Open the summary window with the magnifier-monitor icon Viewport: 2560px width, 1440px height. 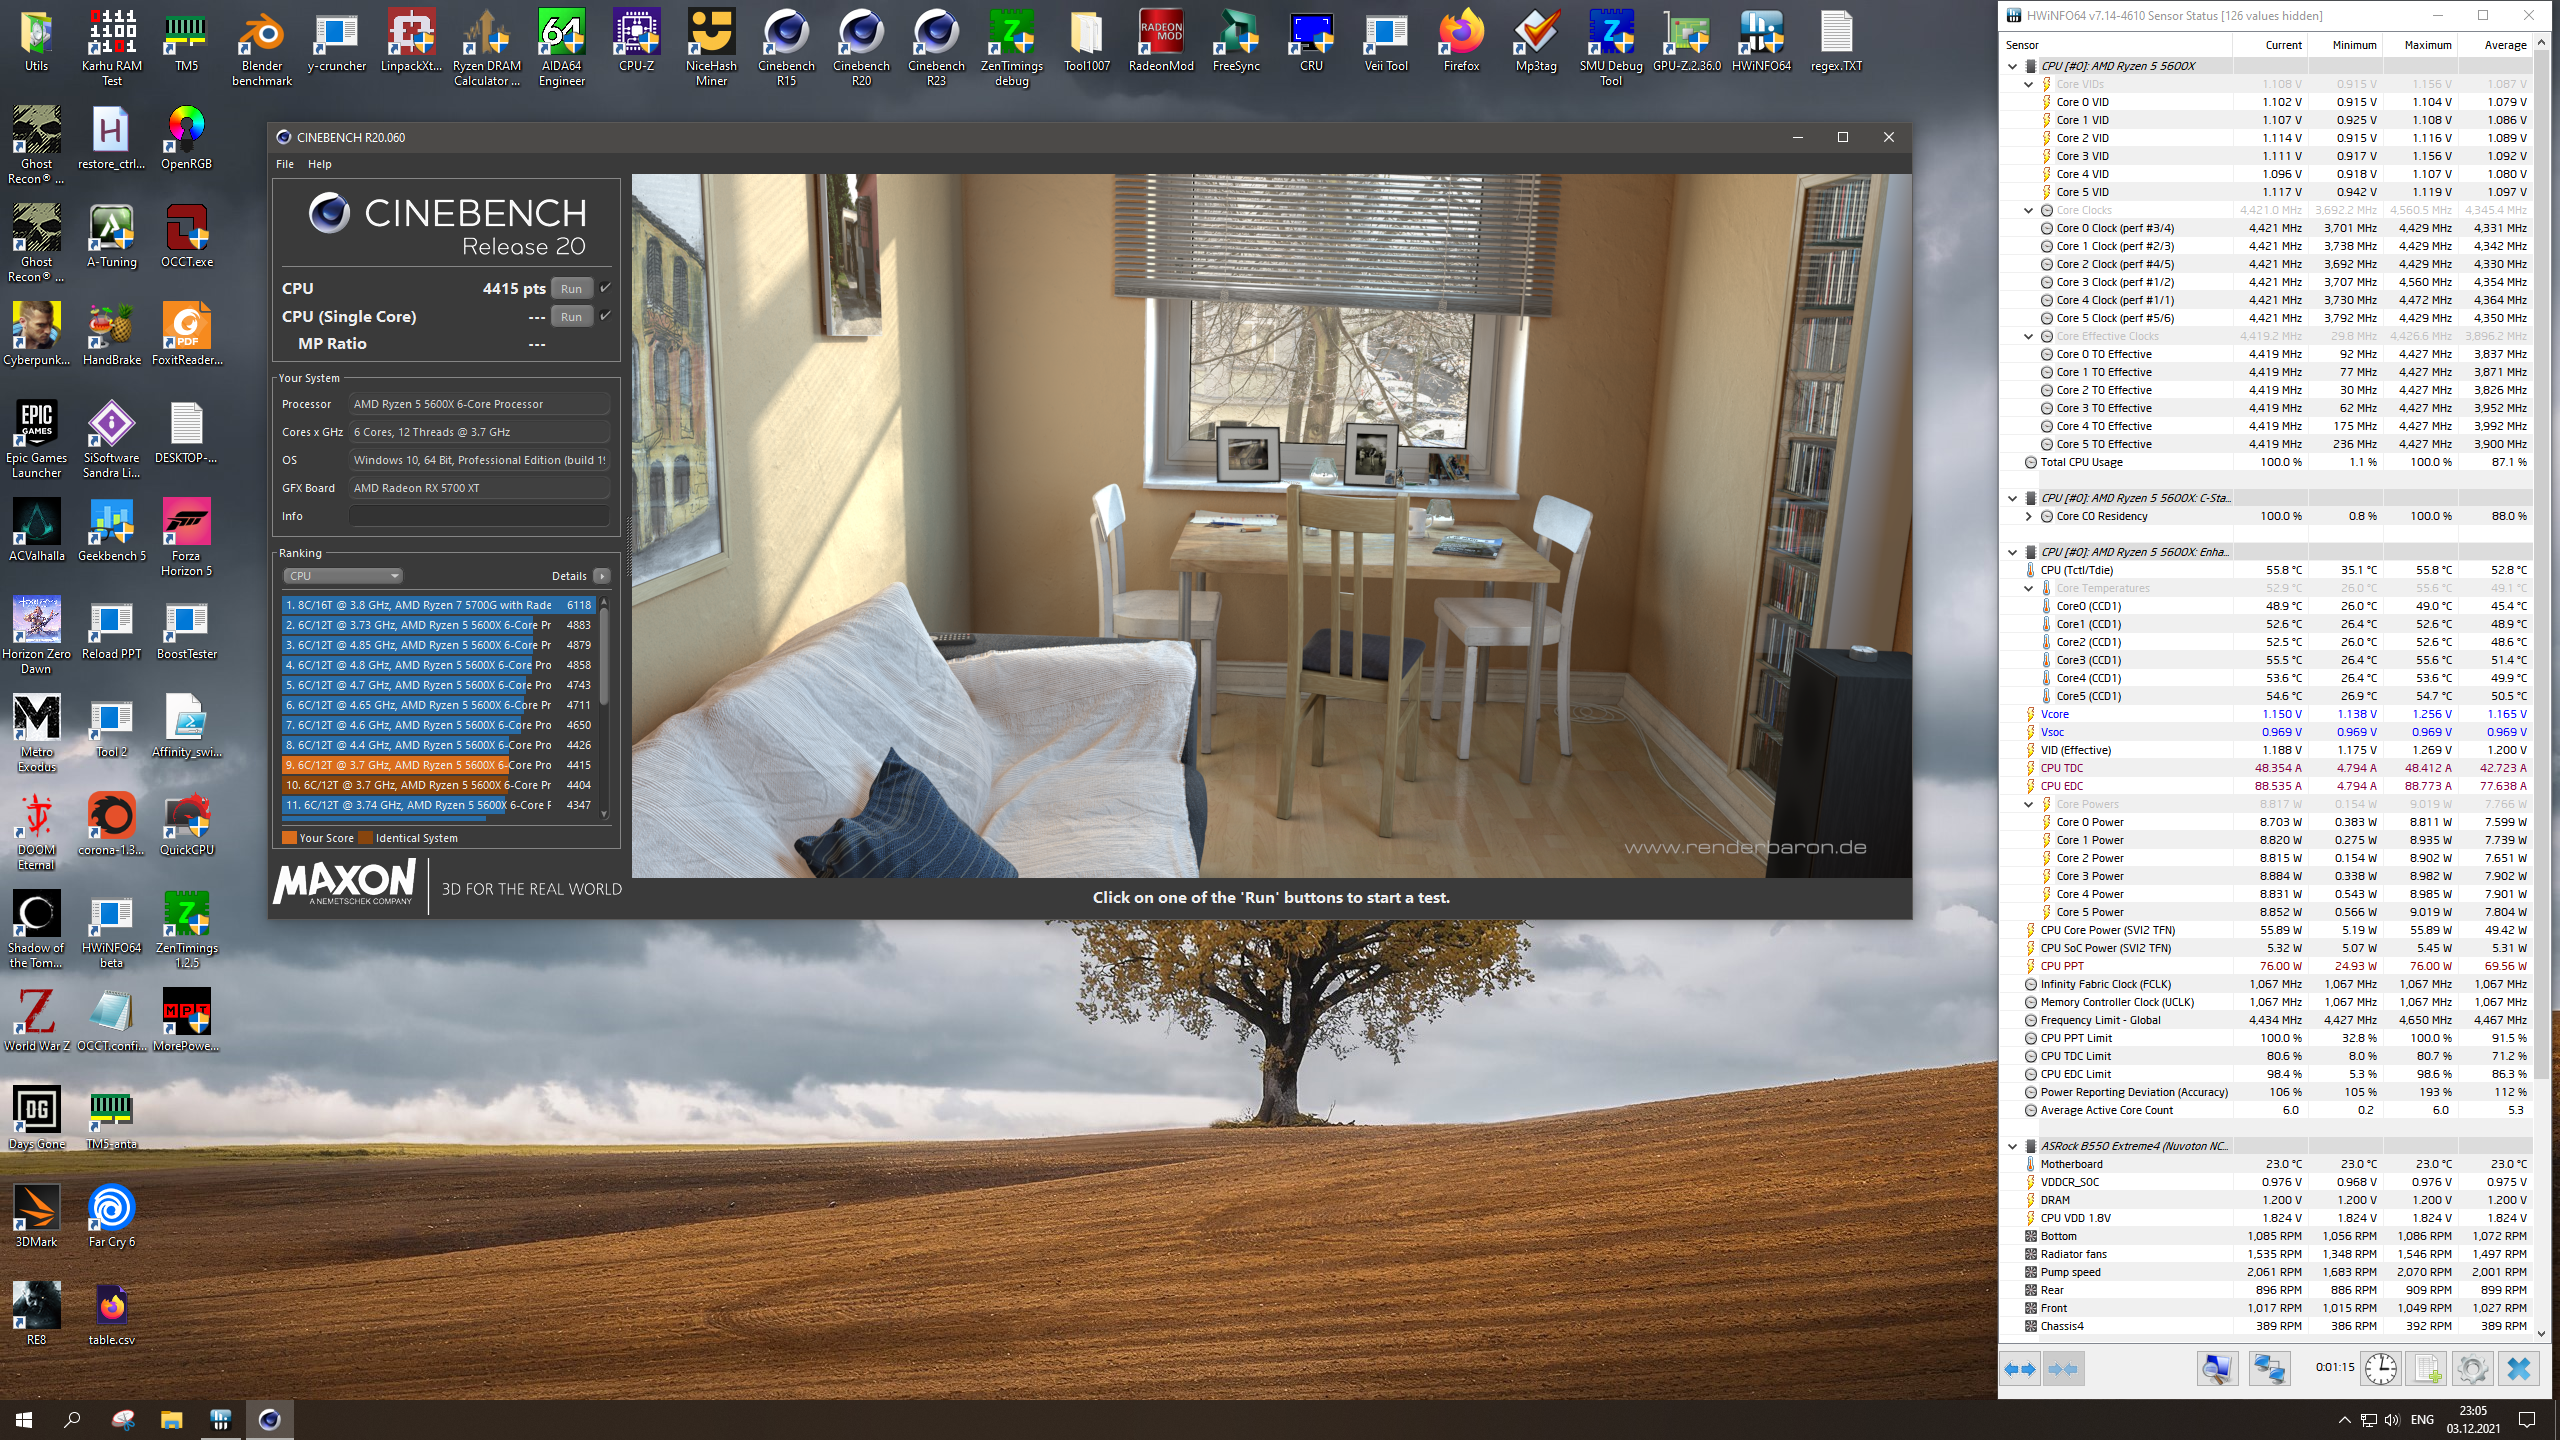pos(2217,1368)
